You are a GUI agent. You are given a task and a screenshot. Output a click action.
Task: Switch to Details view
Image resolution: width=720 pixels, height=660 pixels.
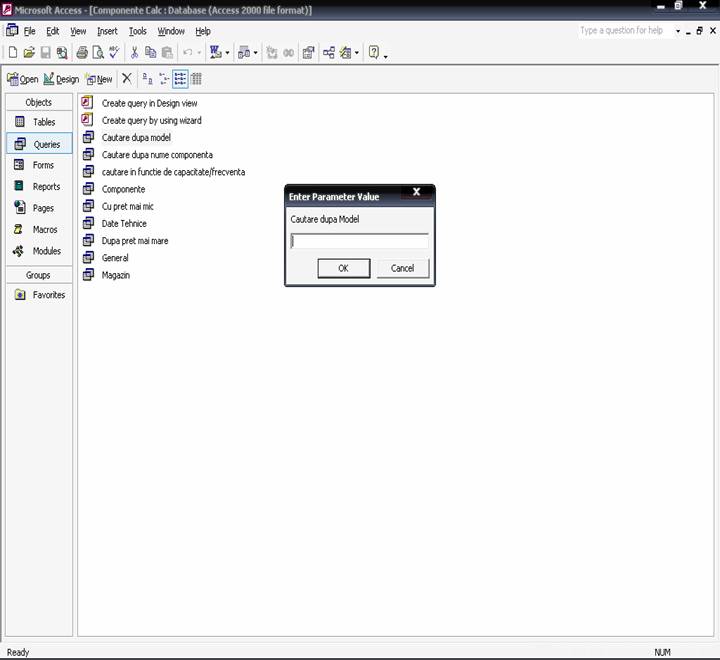tap(196, 79)
